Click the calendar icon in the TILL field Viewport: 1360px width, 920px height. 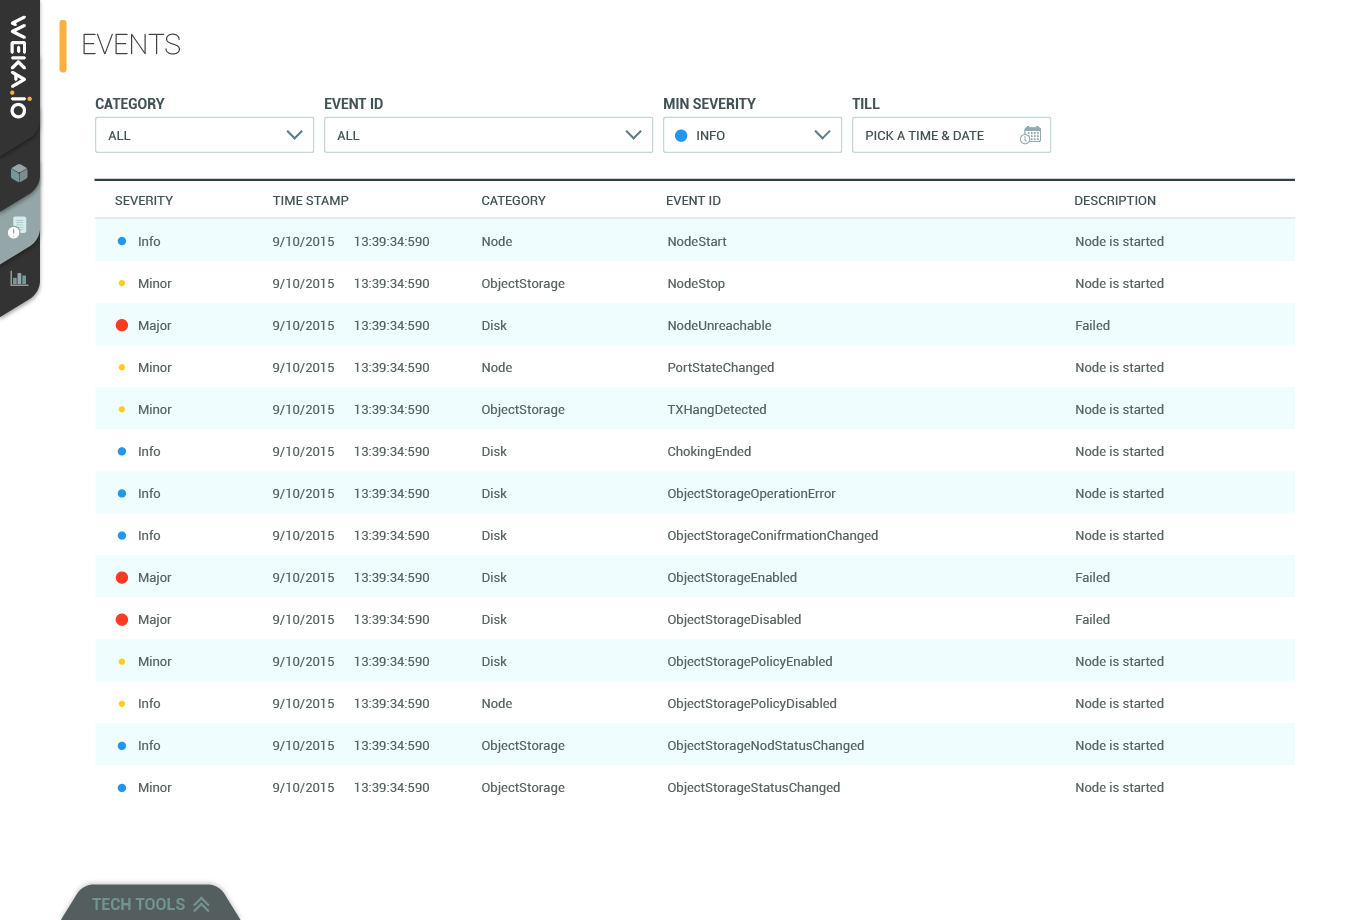point(1031,134)
